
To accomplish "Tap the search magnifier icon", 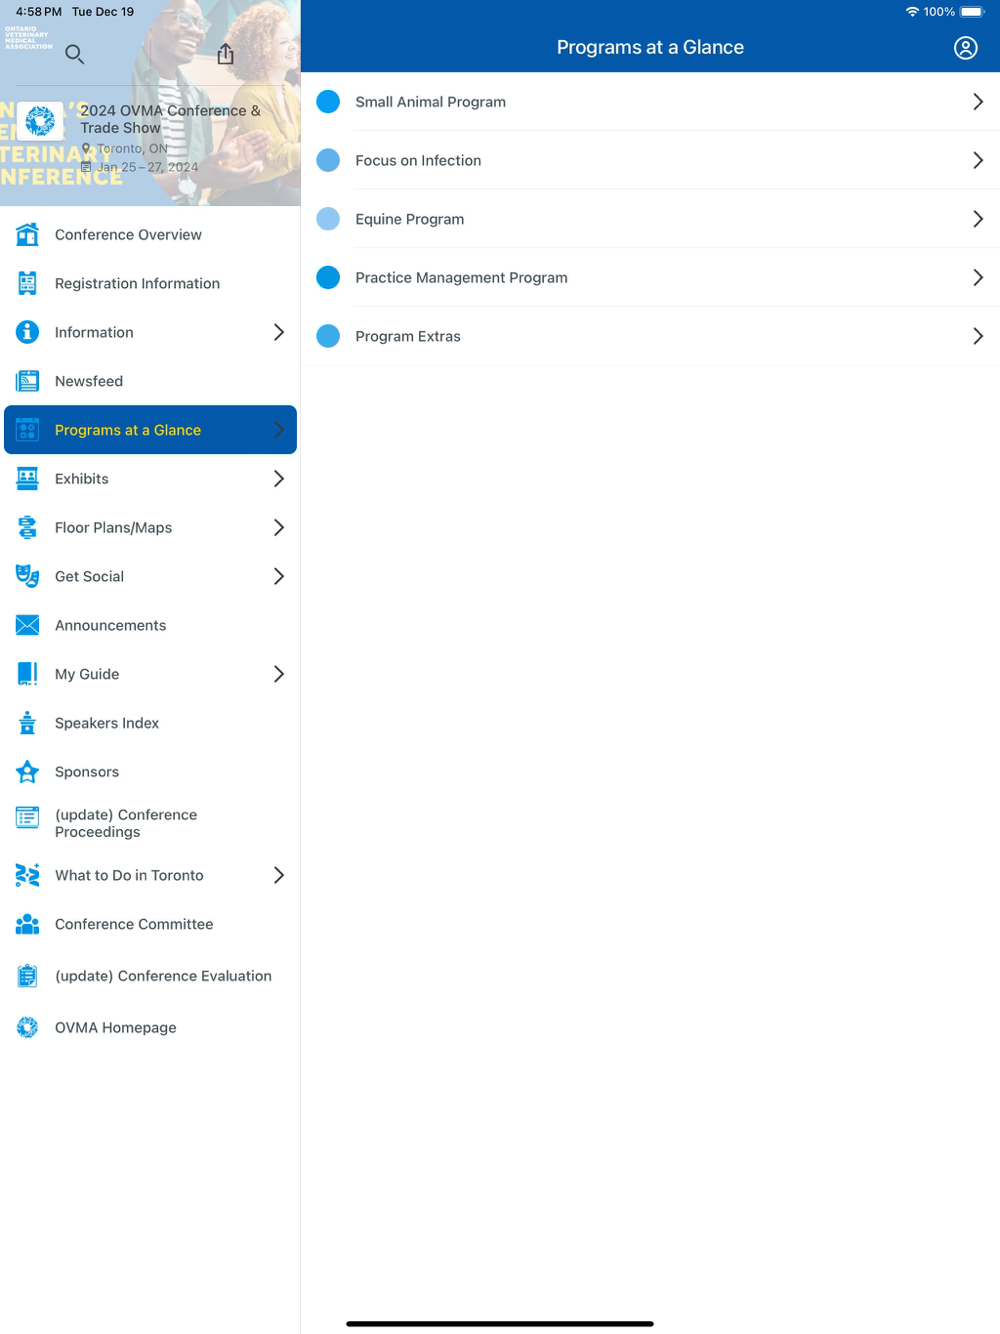I will click(x=74, y=54).
